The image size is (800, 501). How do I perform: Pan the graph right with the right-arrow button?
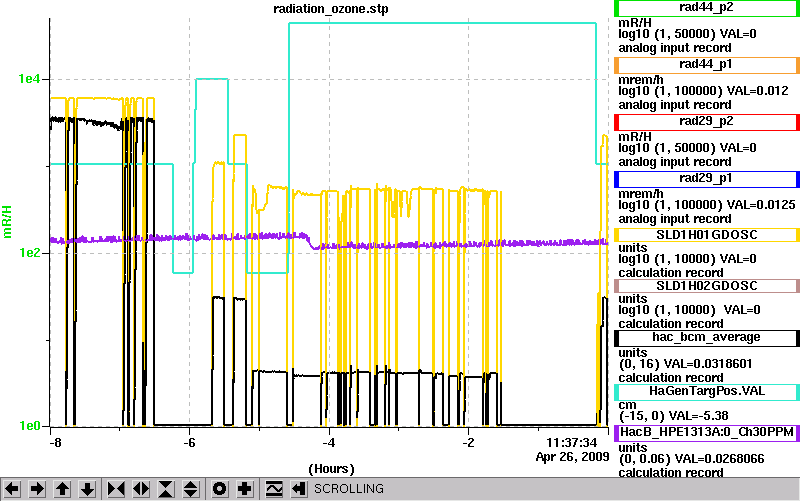click(x=37, y=489)
